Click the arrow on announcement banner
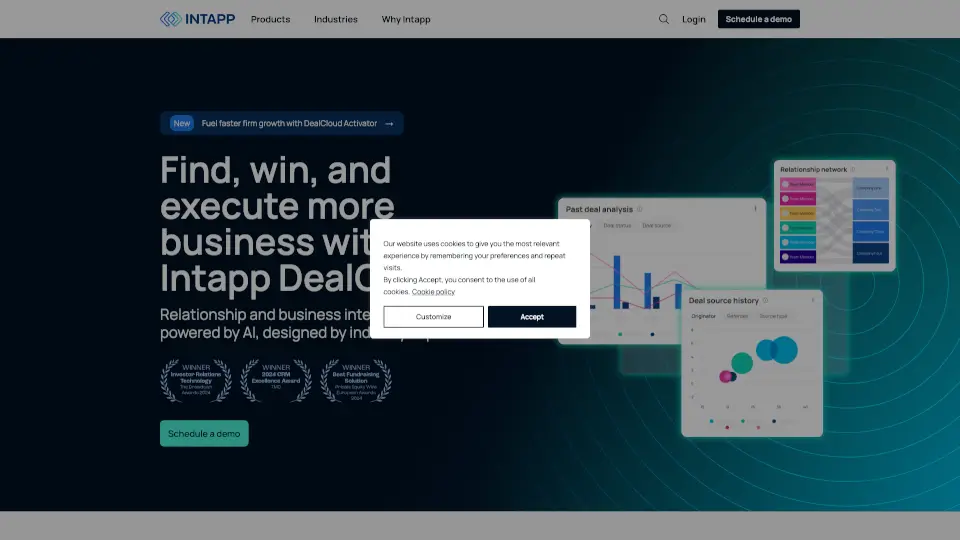 coord(389,124)
